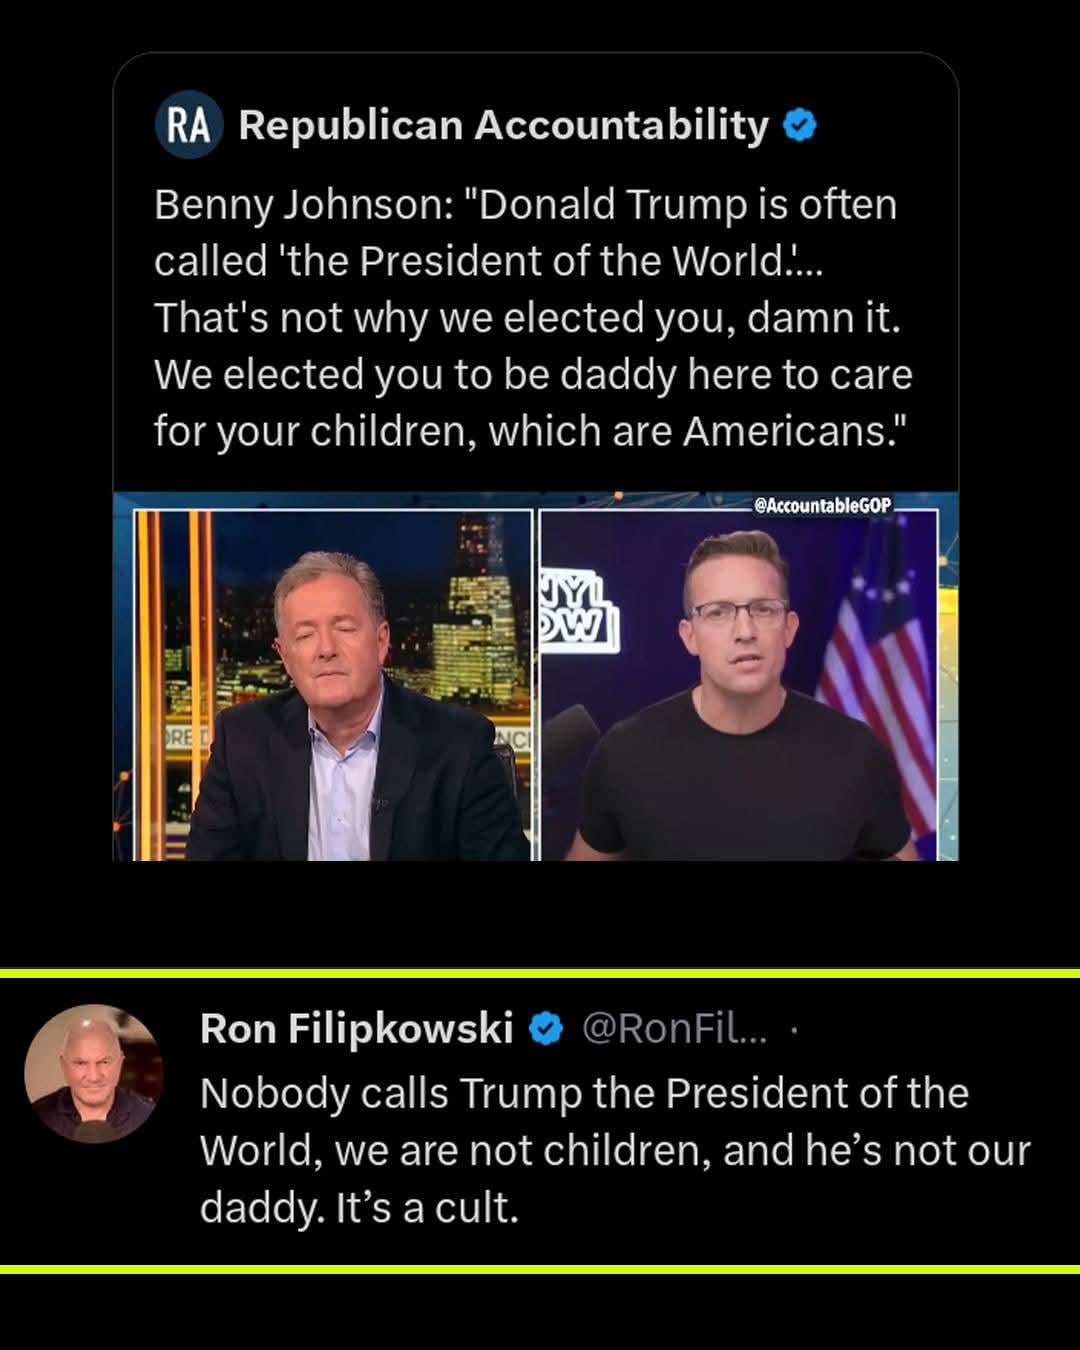Image resolution: width=1080 pixels, height=1350 pixels.
Task: Click the @AccountableGOP watermark on the video
Action: tap(822, 505)
